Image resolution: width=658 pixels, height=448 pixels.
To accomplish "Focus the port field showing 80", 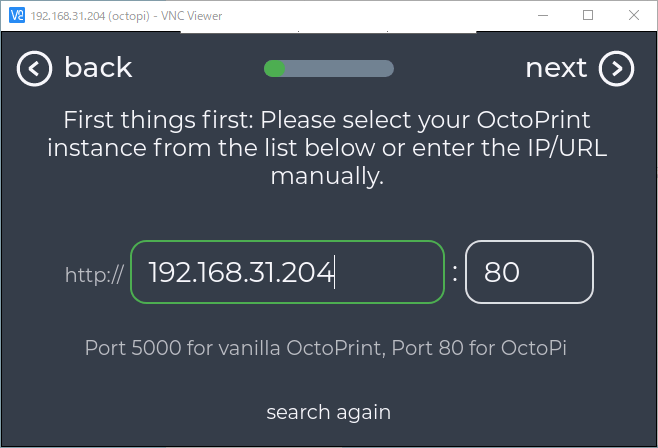I will (529, 272).
